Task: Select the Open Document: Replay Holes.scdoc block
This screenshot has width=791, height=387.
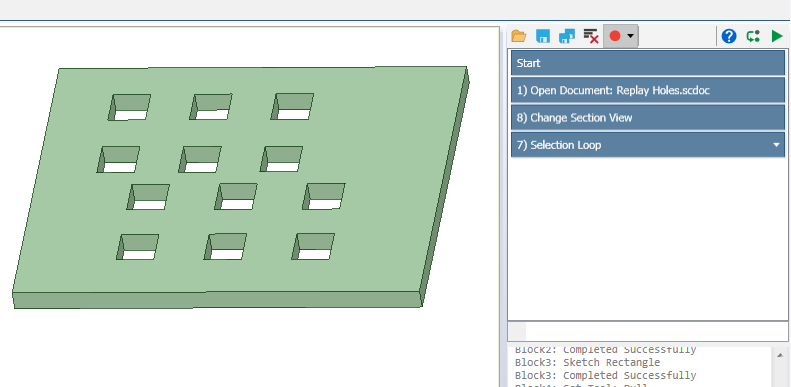Action: click(x=648, y=90)
